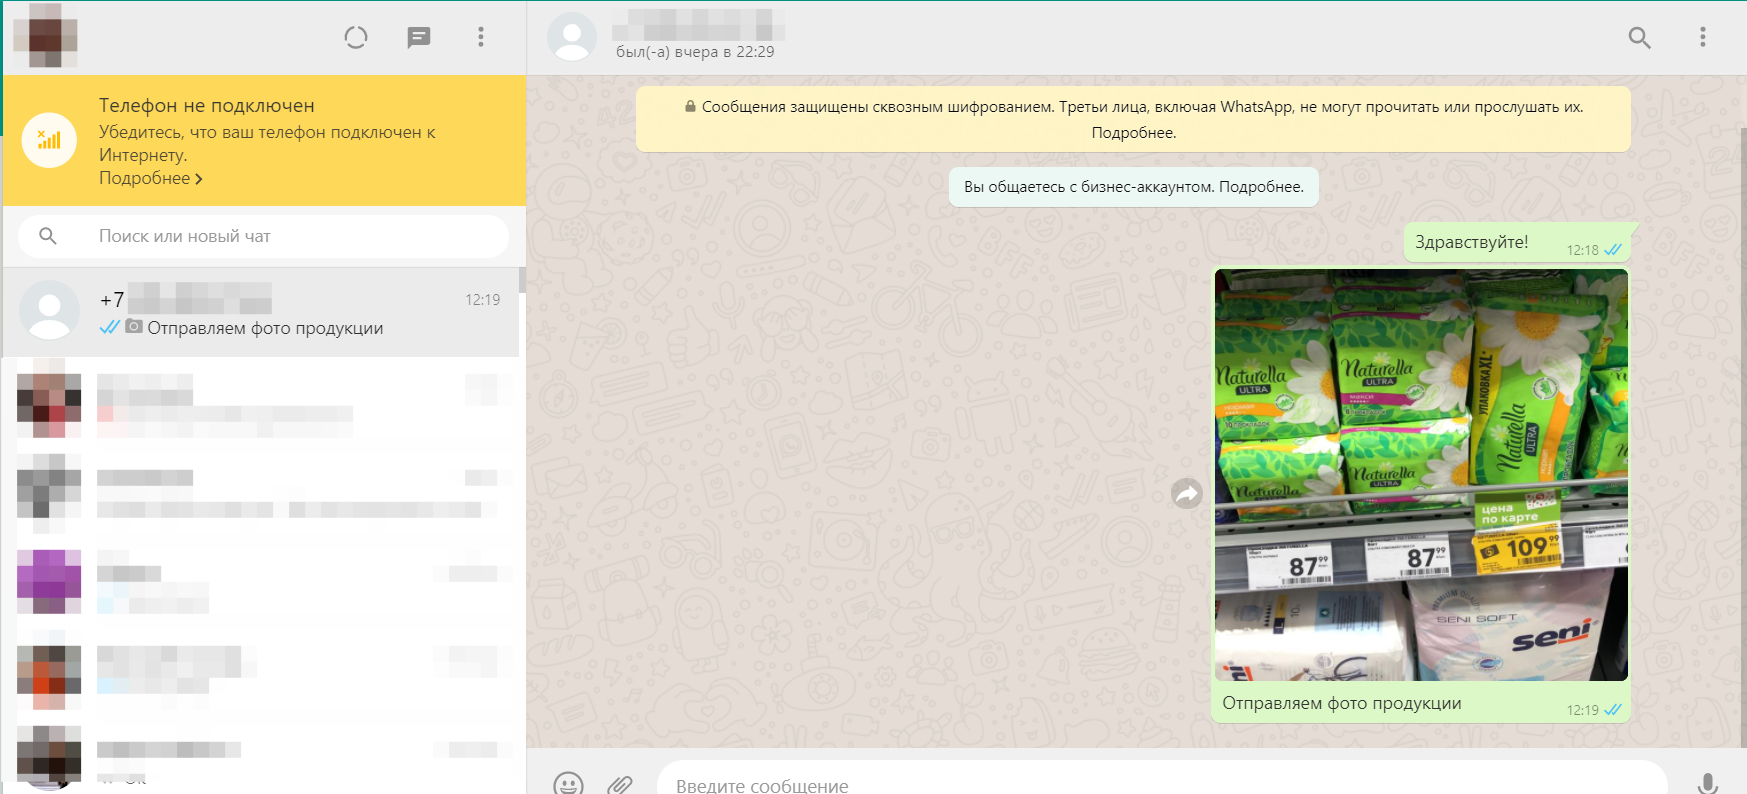The height and width of the screenshot is (794, 1747).
Task: Open the Status ring icon
Action: 356,38
